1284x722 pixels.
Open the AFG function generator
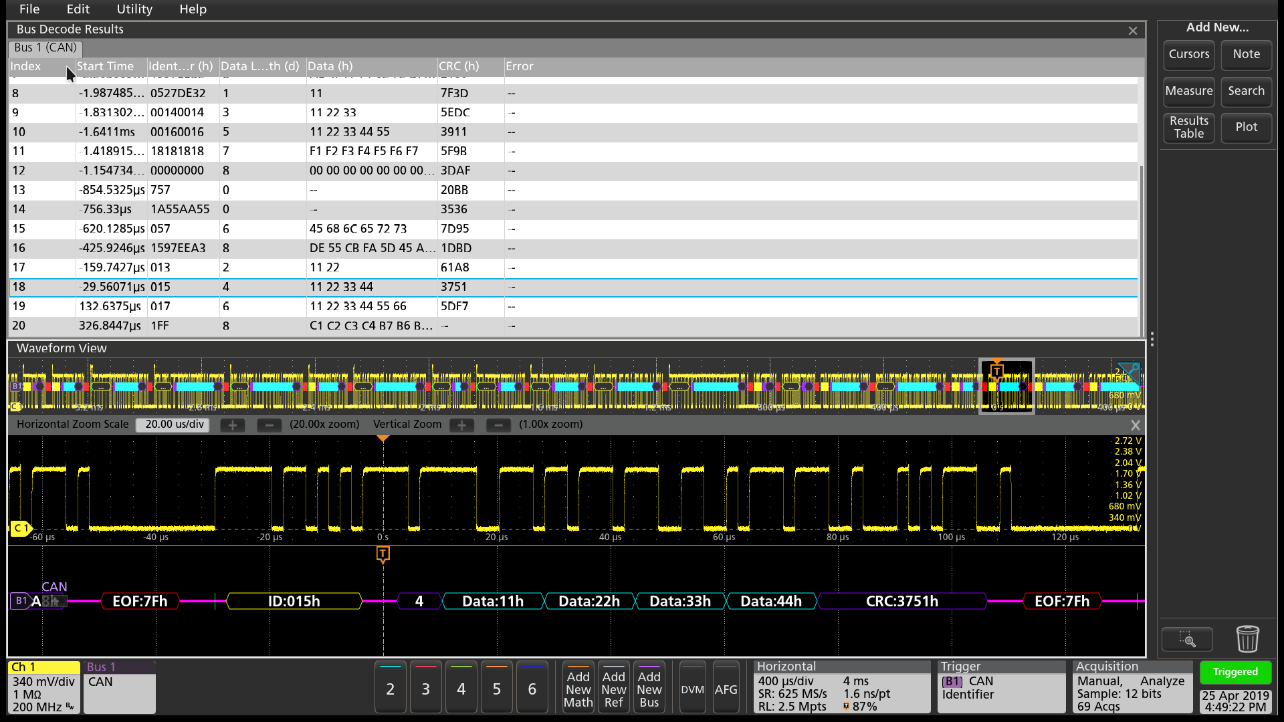click(x=726, y=687)
